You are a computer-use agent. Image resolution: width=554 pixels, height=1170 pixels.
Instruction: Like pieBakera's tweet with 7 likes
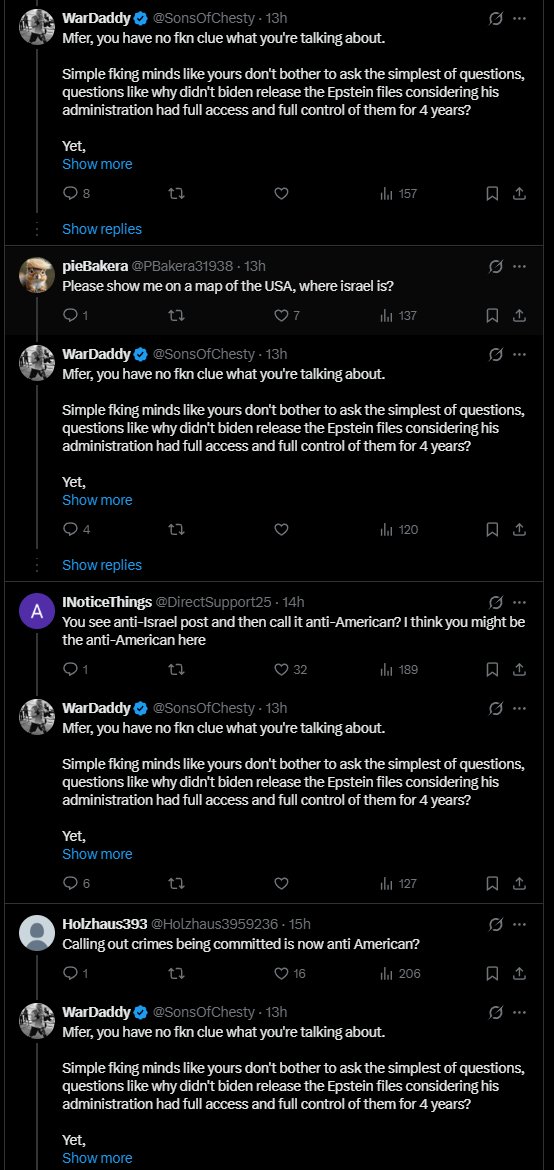point(287,316)
